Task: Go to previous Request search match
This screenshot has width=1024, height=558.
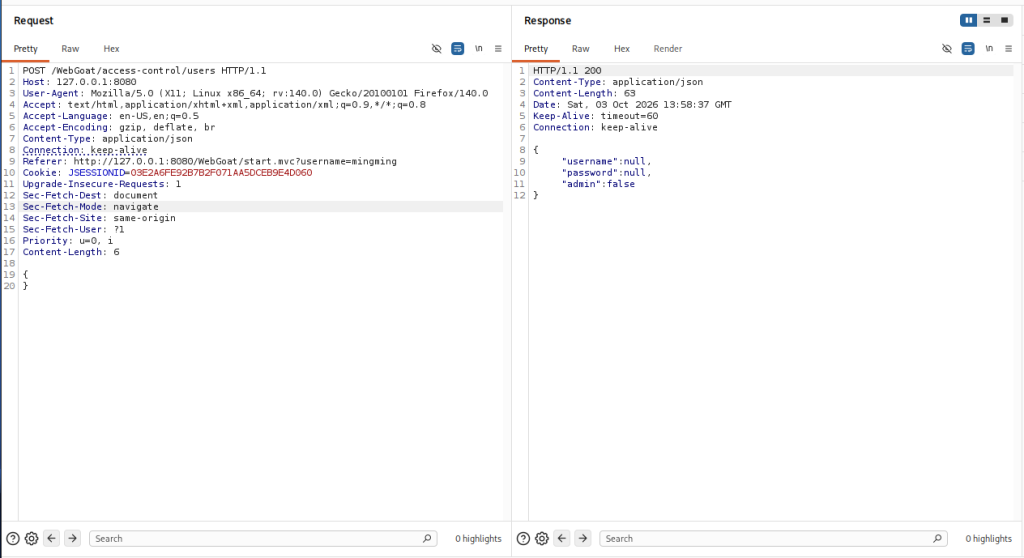Action: pyautogui.click(x=52, y=538)
